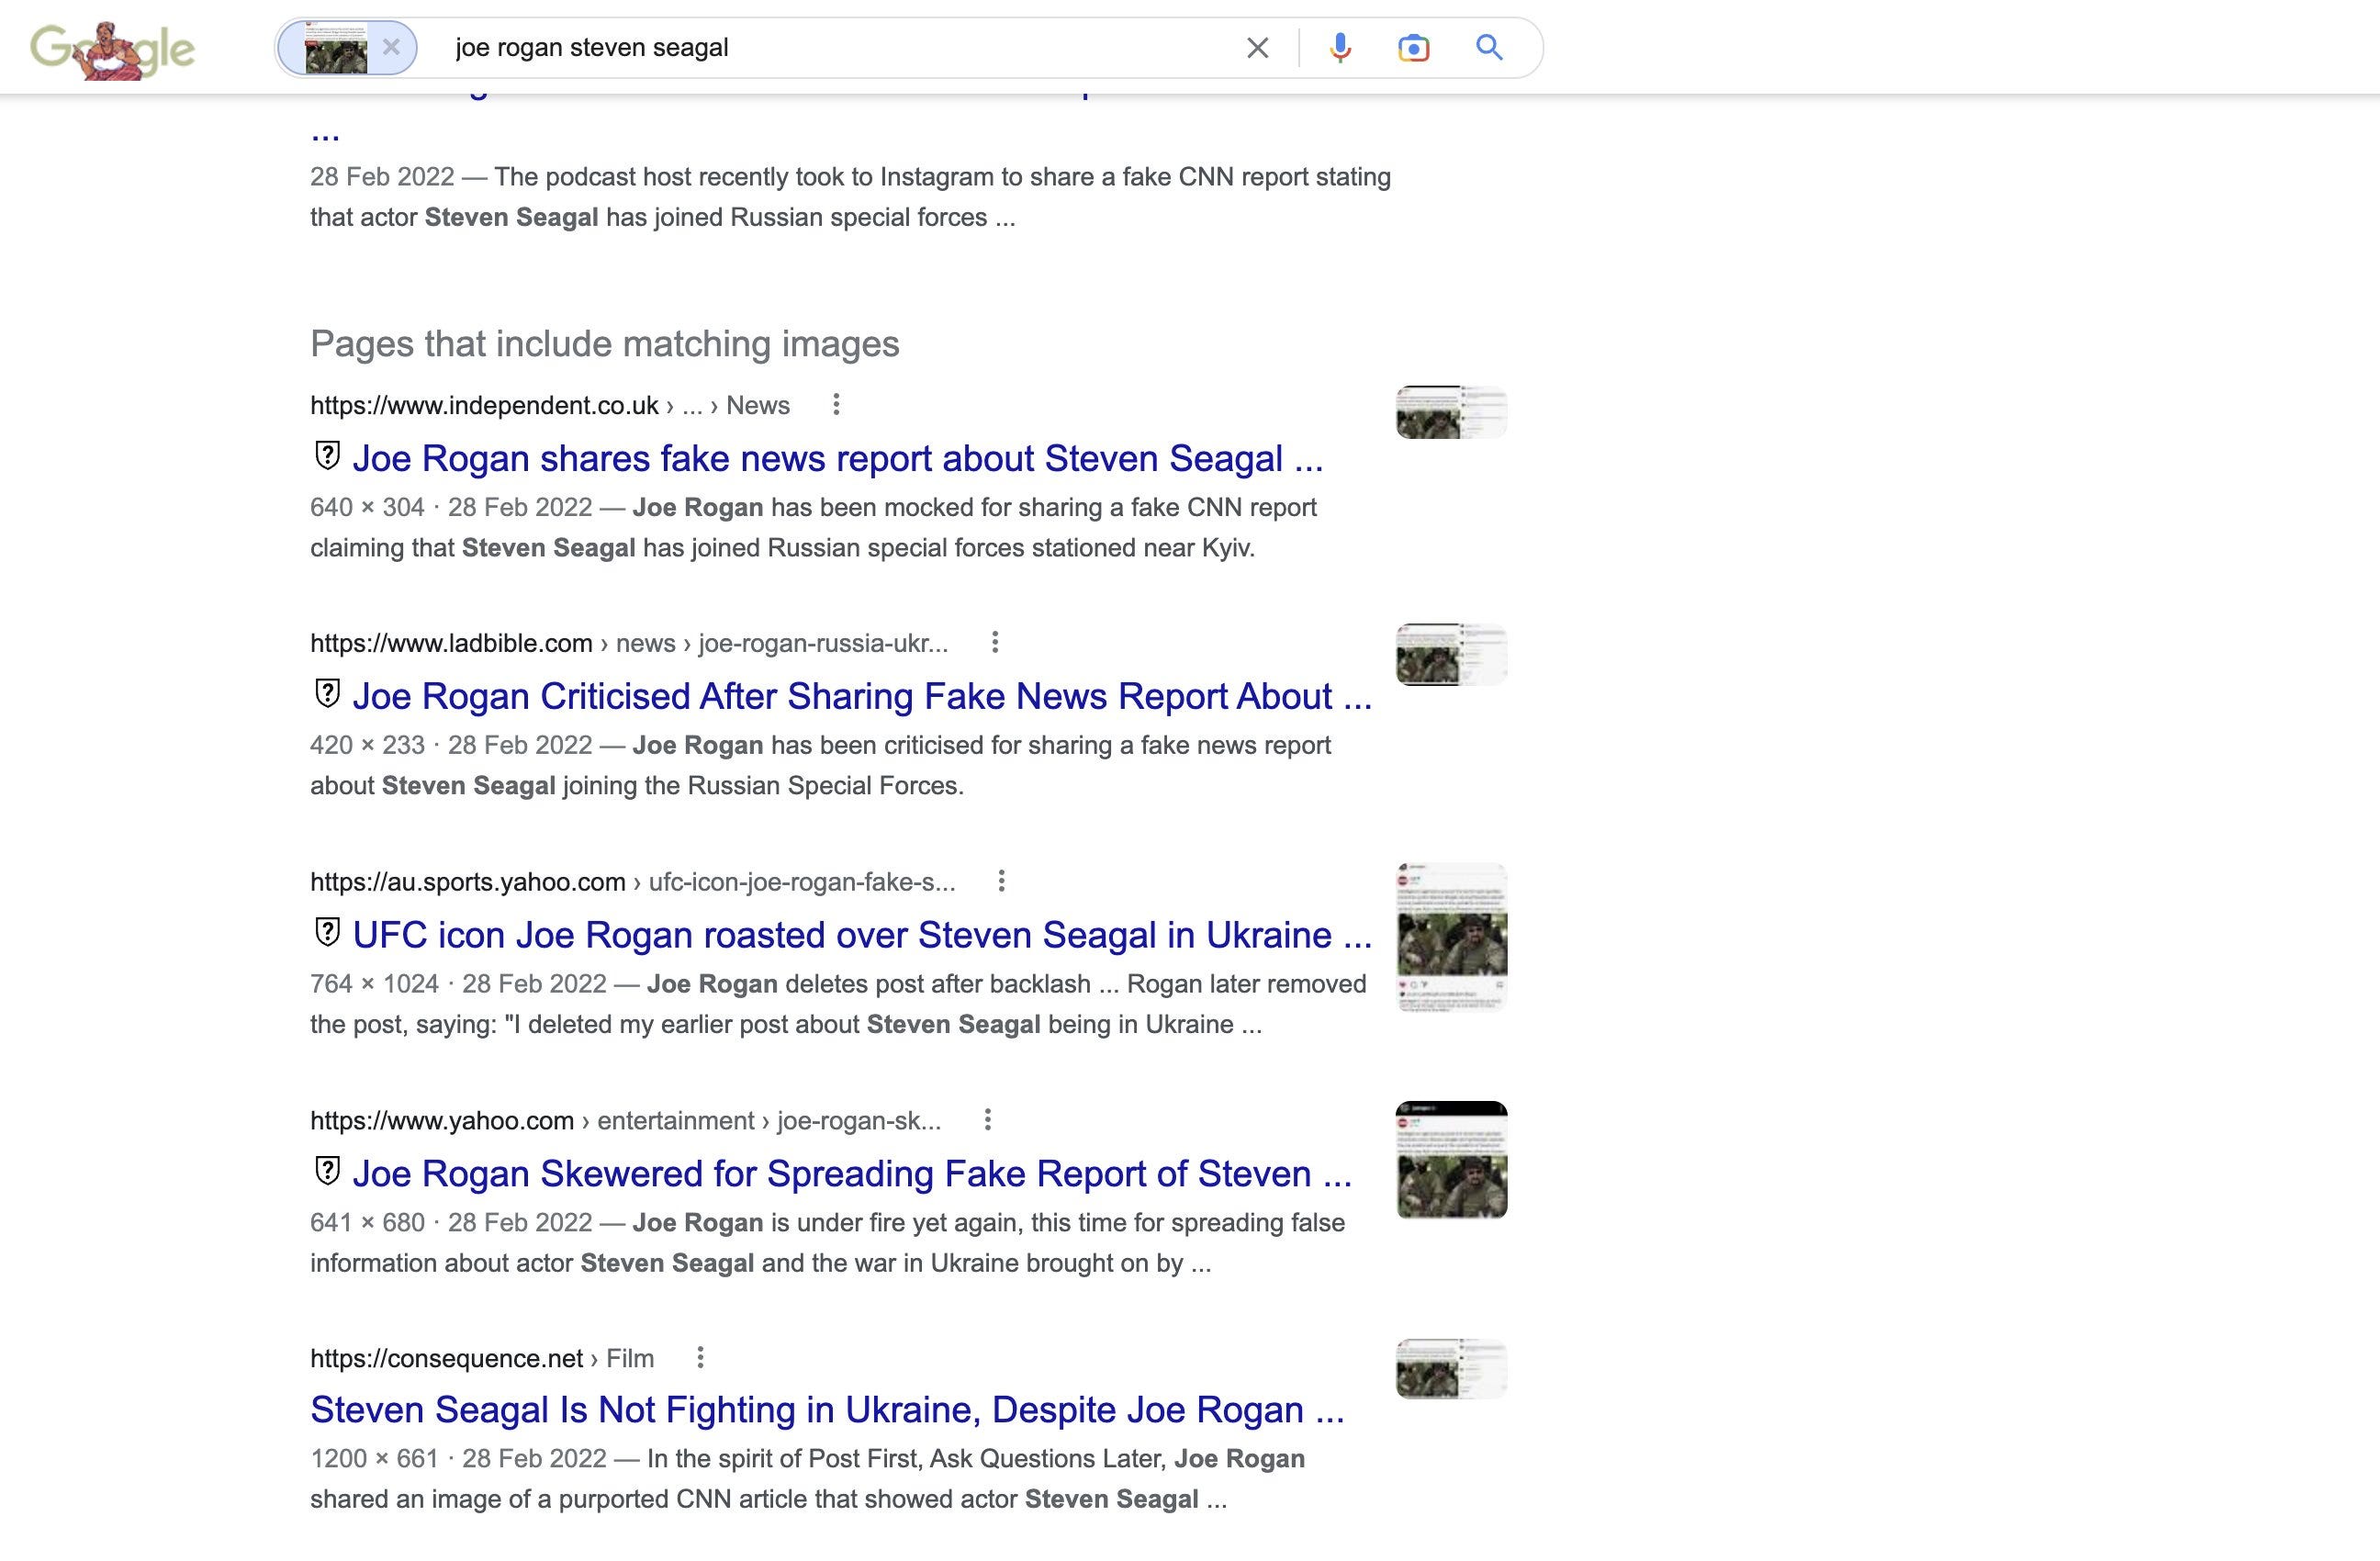
Task: Click shield icon beside Independent result title
Action: point(327,456)
